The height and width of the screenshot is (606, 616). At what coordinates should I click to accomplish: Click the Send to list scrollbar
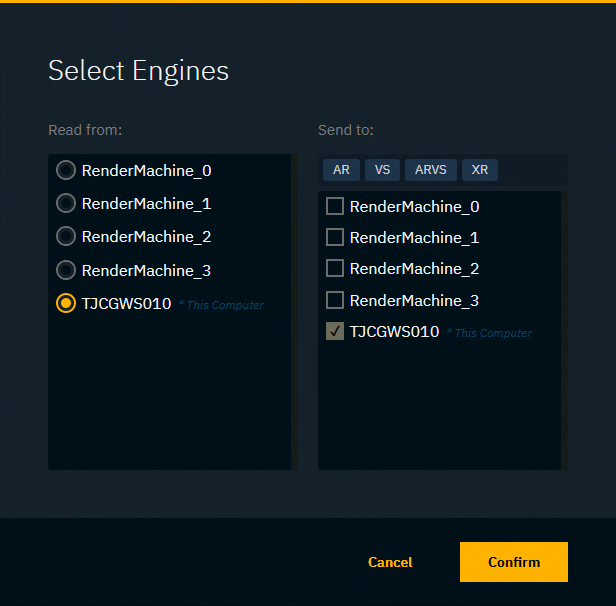(x=564, y=329)
